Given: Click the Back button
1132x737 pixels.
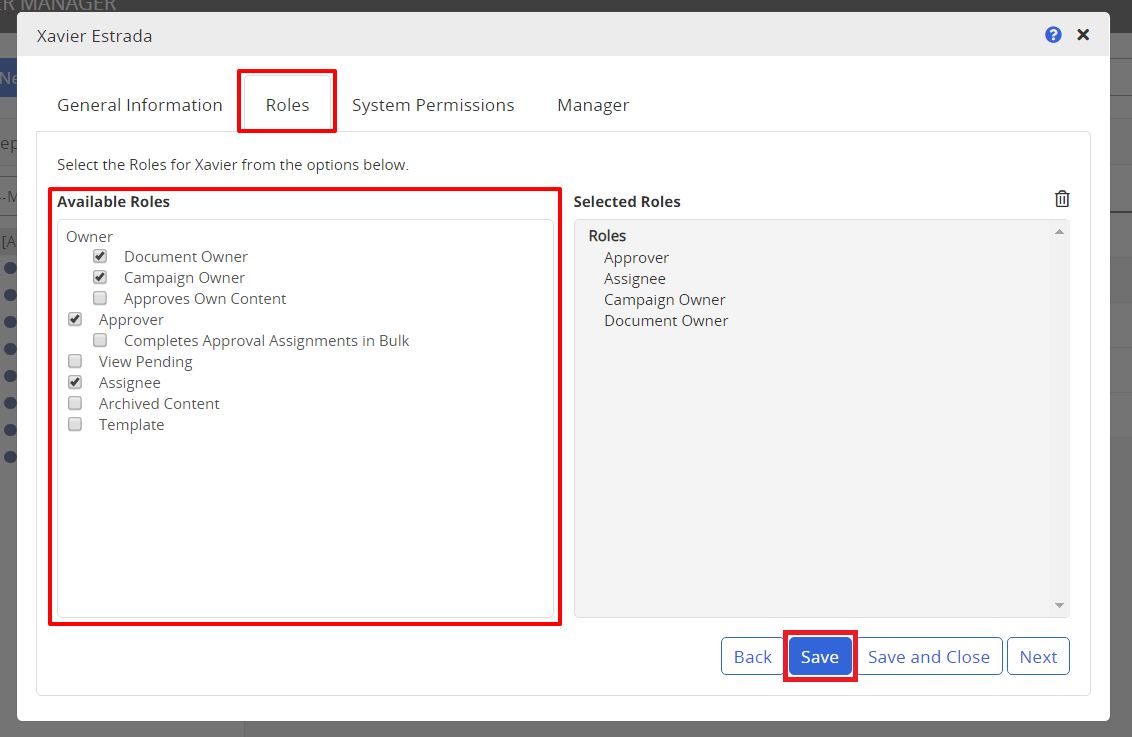Looking at the screenshot, I should [x=752, y=656].
